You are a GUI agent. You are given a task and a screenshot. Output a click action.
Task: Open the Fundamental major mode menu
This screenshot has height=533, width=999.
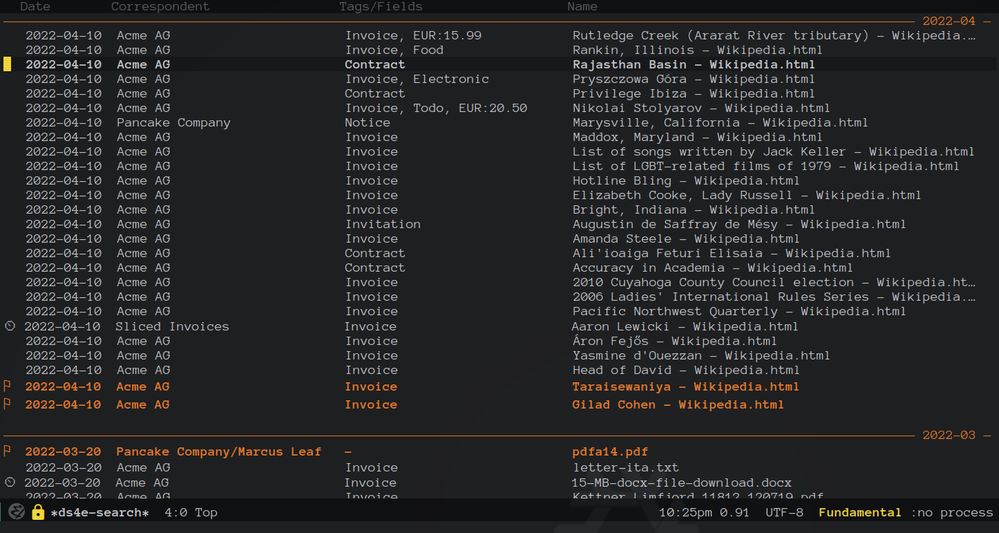[859, 513]
